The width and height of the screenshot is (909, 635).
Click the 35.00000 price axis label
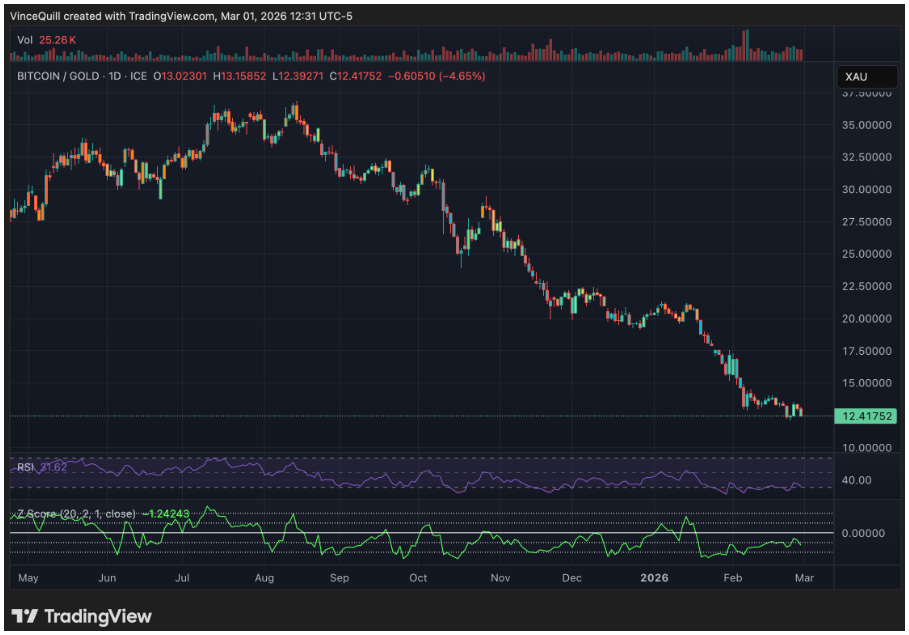click(x=867, y=125)
